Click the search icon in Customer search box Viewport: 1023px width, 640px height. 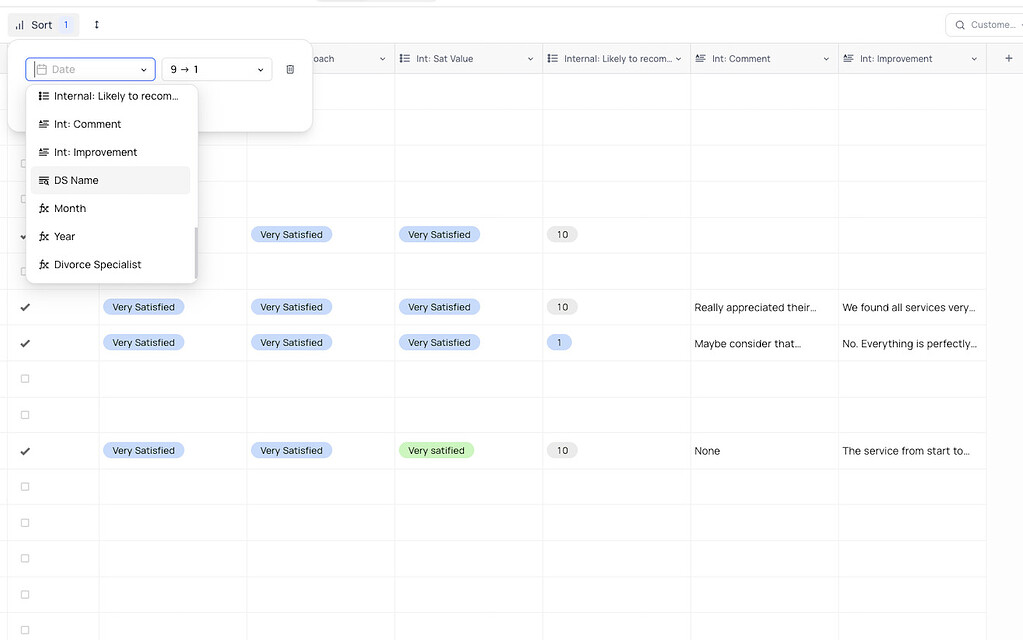pos(961,25)
